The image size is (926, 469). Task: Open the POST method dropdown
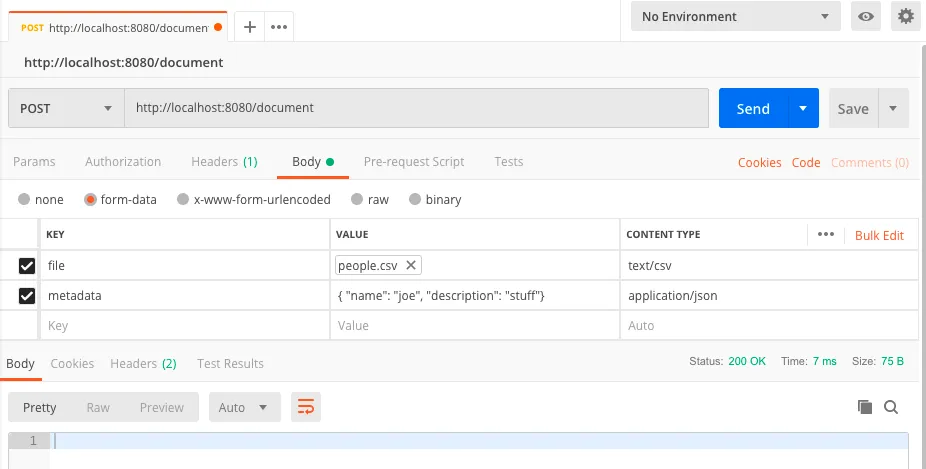pyautogui.click(x=66, y=108)
